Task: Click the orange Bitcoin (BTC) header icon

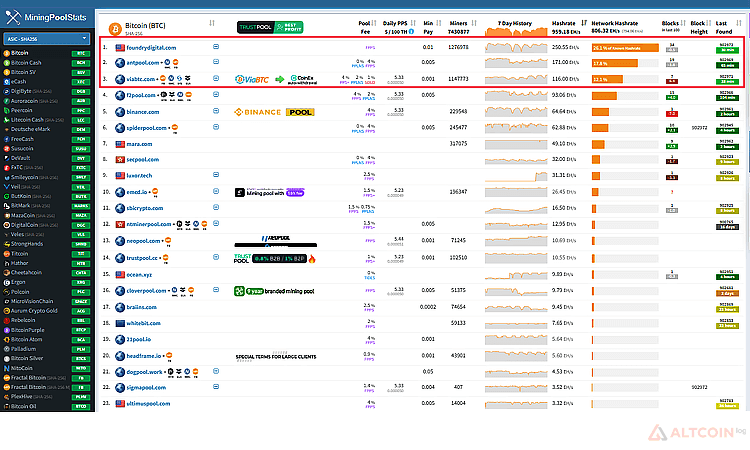Action: point(115,29)
